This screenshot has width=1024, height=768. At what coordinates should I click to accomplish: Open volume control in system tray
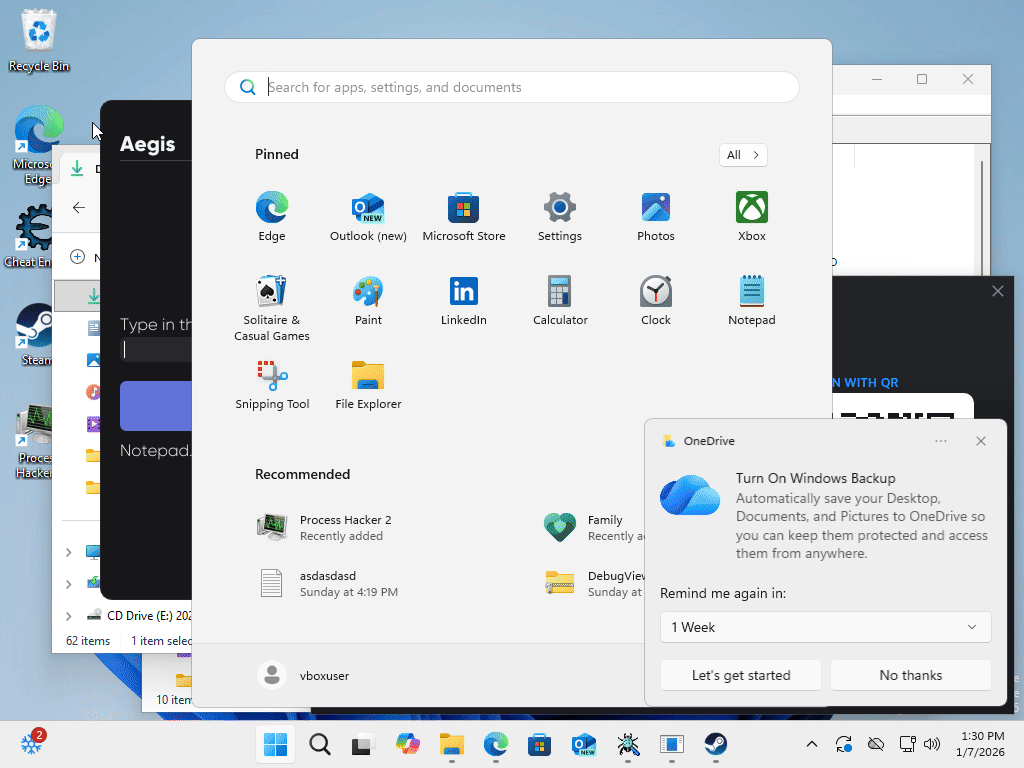[933, 744]
